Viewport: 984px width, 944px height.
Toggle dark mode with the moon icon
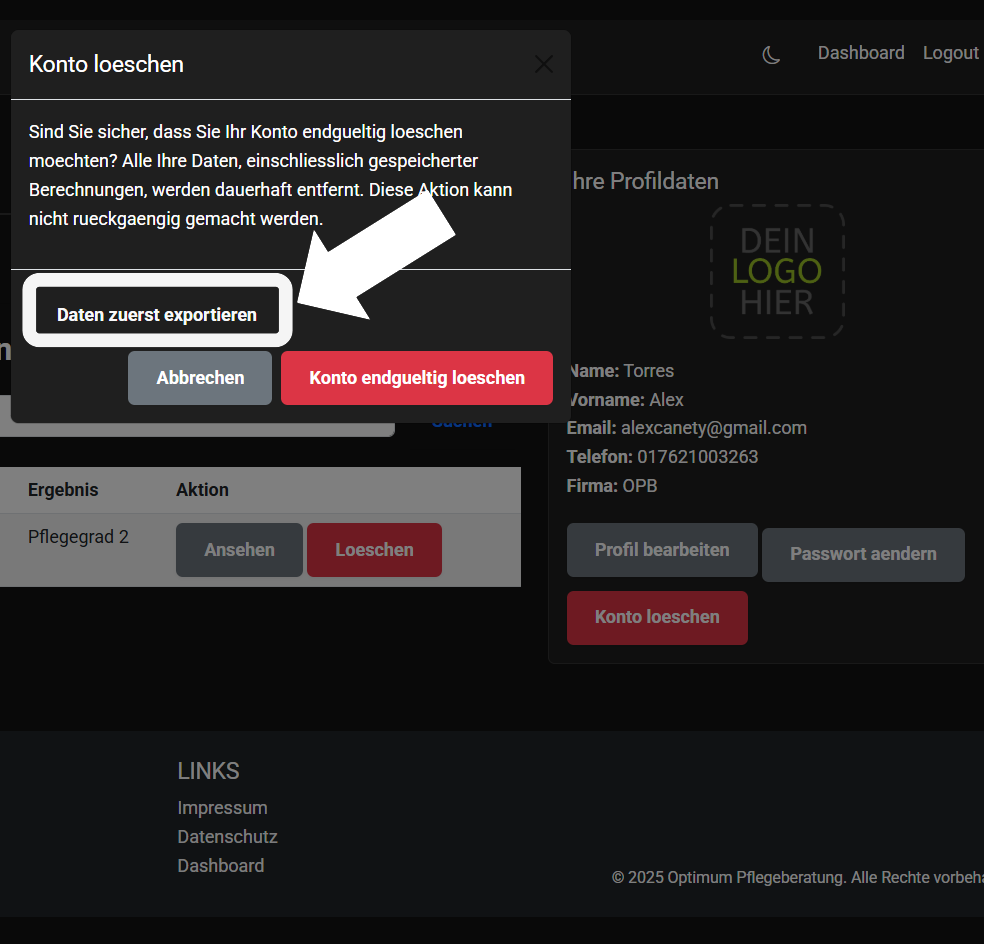771,55
